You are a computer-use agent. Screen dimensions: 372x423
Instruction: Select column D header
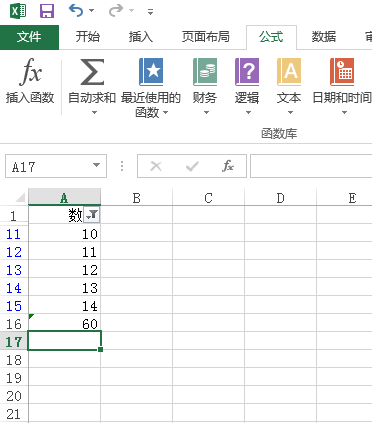pyautogui.click(x=280, y=198)
